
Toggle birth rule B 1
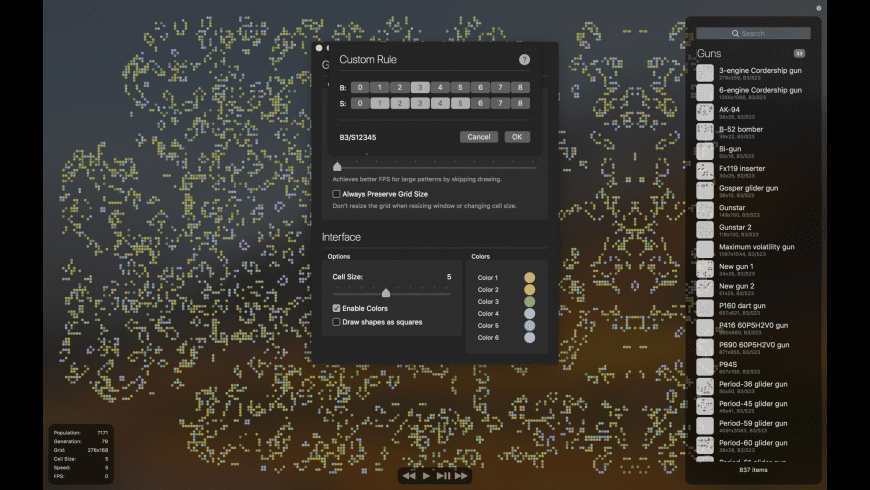(380, 87)
